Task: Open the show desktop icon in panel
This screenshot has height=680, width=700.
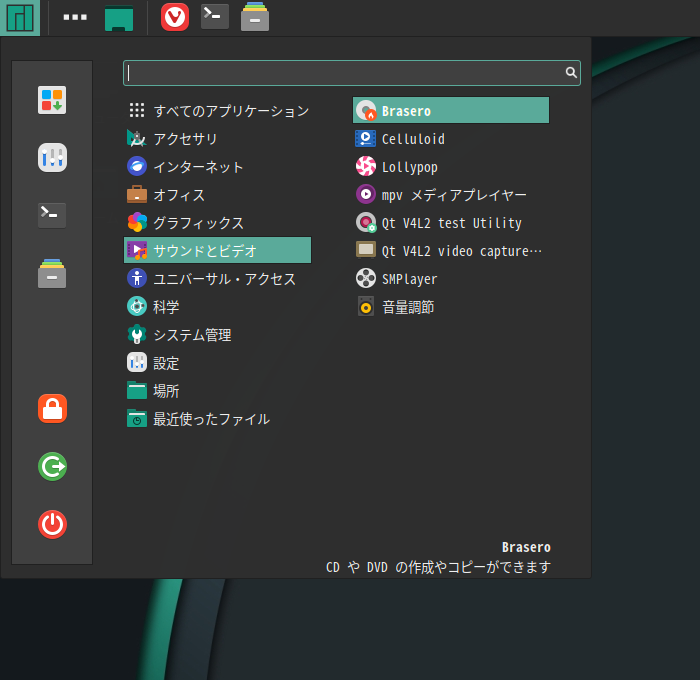Action: tap(120, 17)
